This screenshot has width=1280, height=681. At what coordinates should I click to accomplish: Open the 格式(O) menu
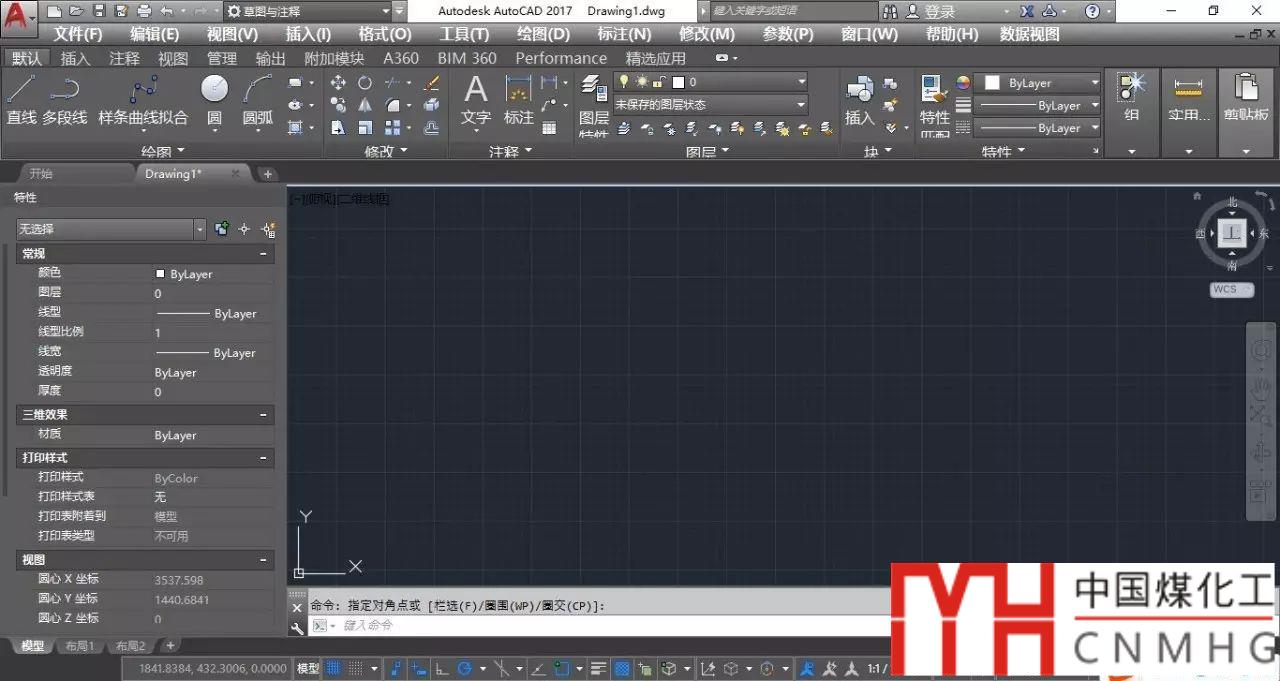[384, 34]
